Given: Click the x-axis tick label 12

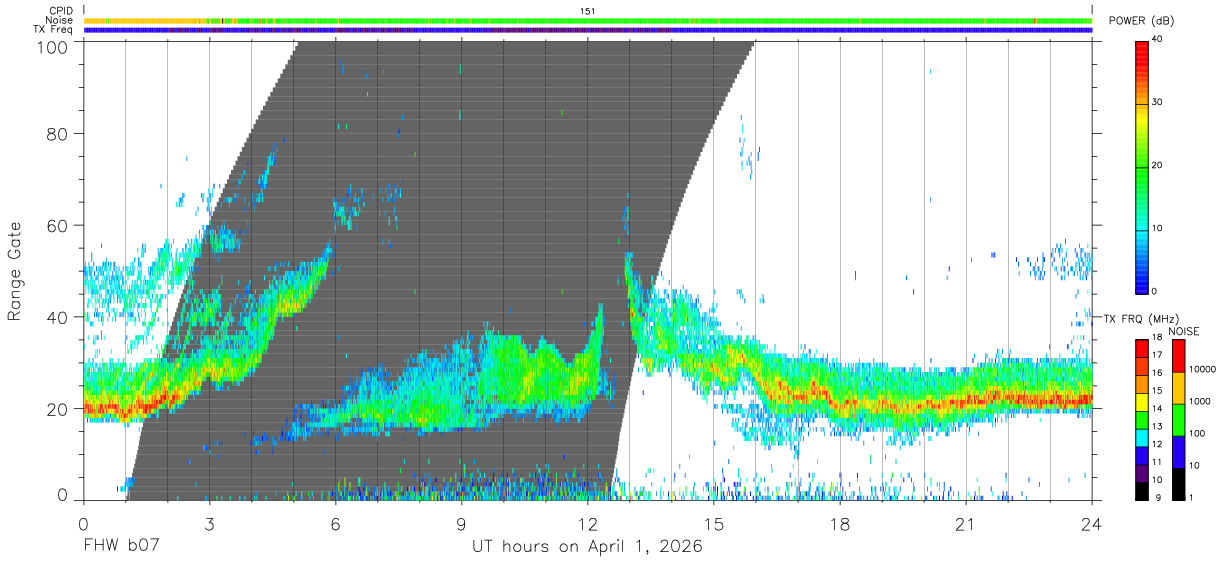Looking at the screenshot, I should 588,524.
